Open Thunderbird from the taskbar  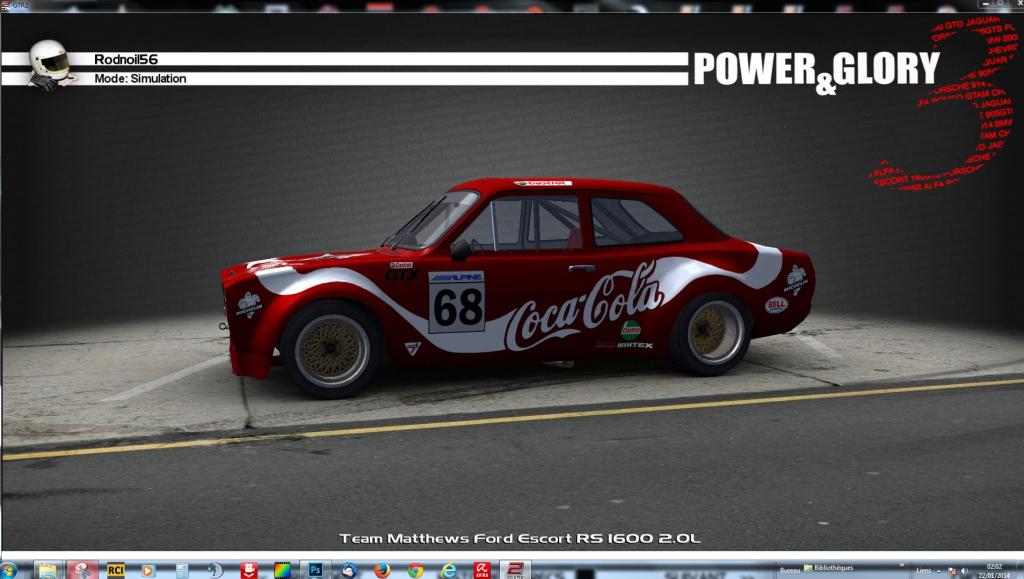point(349,570)
